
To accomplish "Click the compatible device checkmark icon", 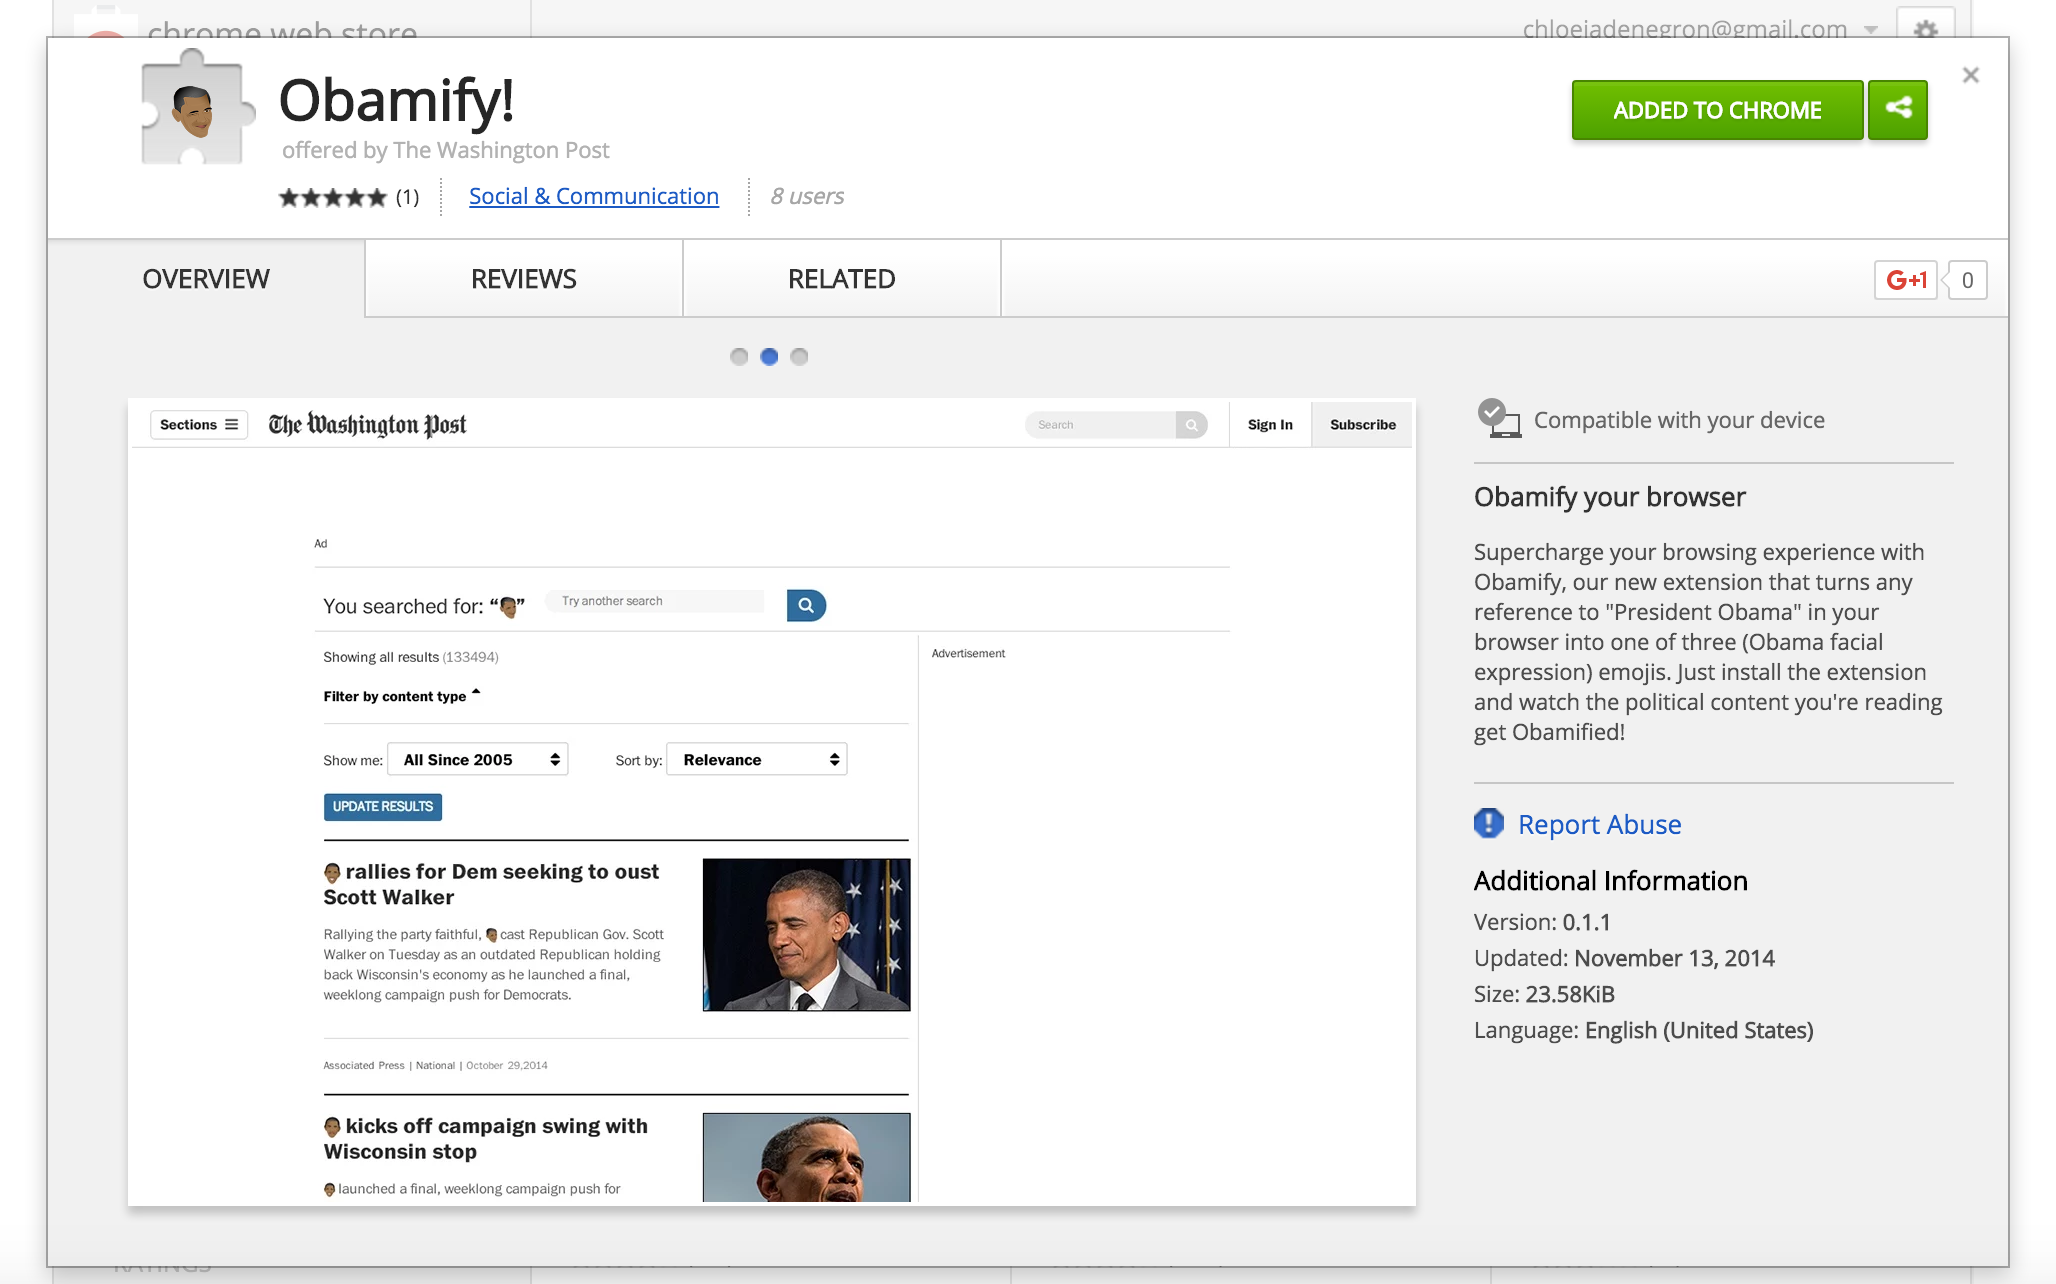I will (1498, 418).
